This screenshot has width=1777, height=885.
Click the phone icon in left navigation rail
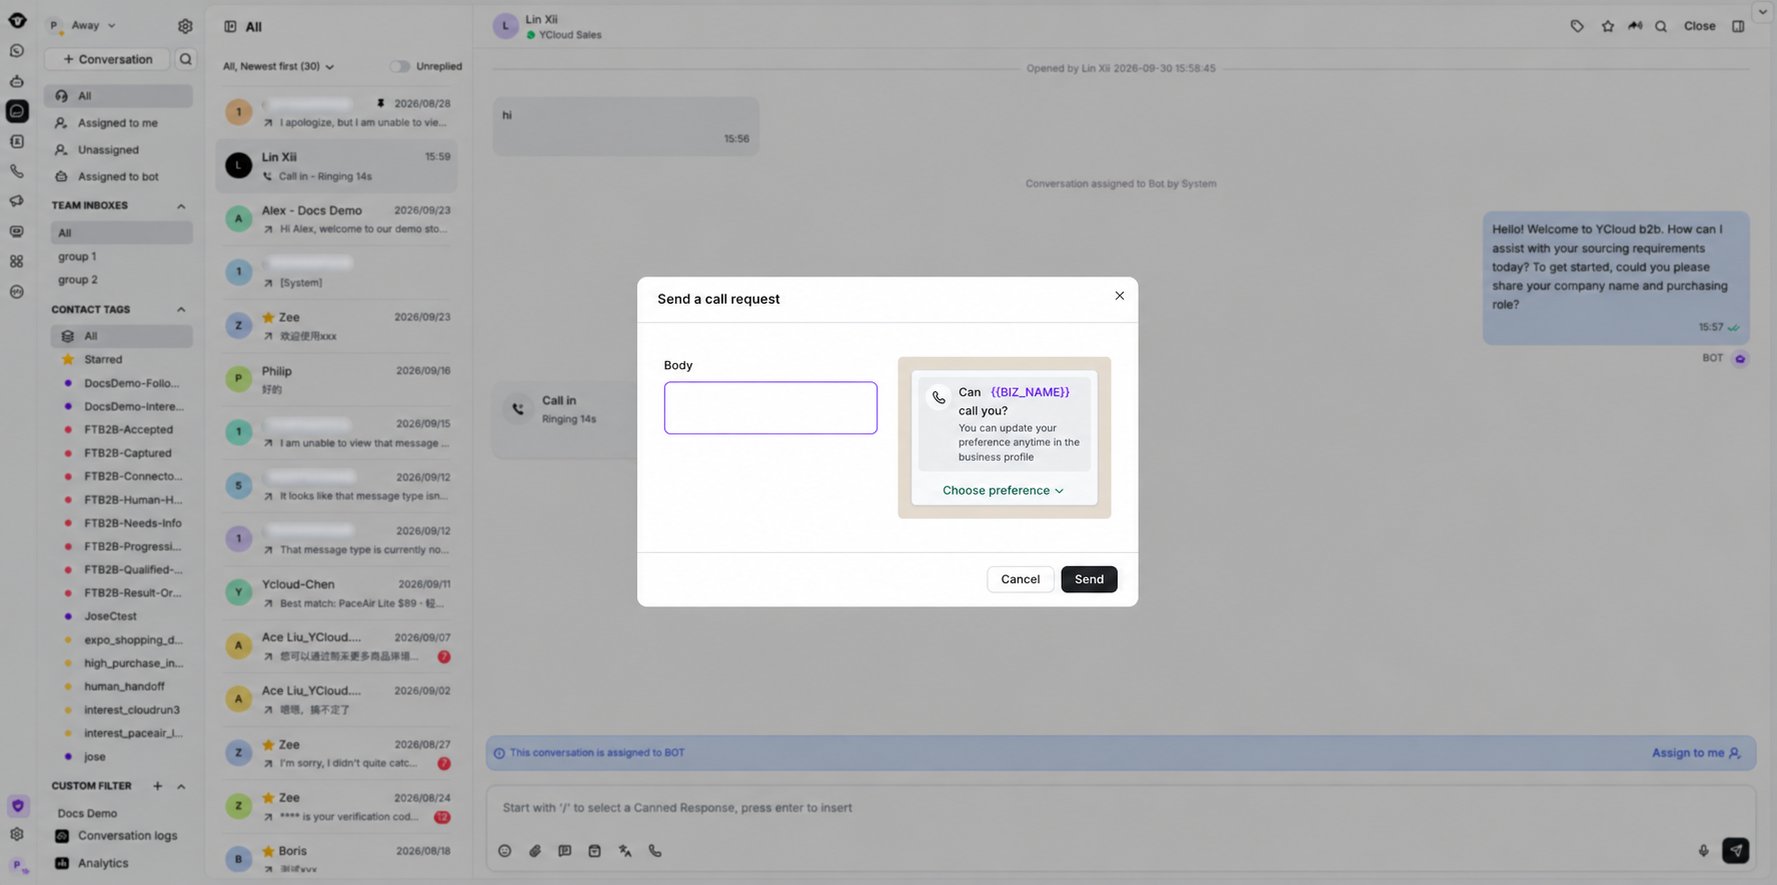click(17, 171)
